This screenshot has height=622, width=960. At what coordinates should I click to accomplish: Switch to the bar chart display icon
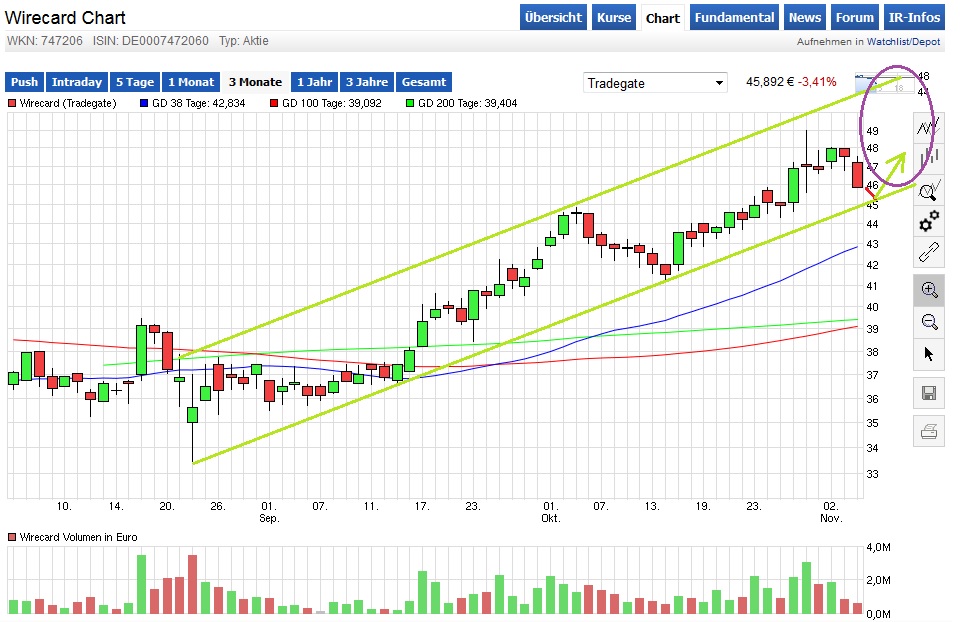pos(928,156)
